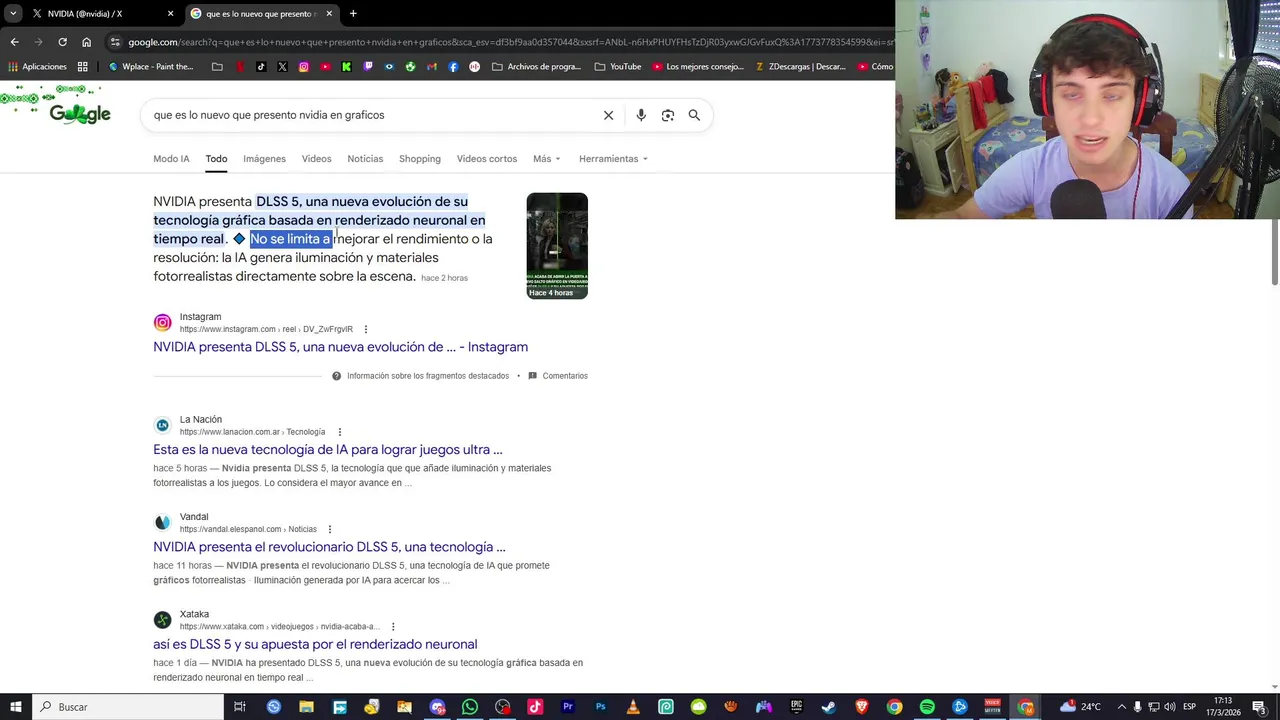Start voice search with the microphone icon
This screenshot has width=1280, height=720.
coord(641,115)
